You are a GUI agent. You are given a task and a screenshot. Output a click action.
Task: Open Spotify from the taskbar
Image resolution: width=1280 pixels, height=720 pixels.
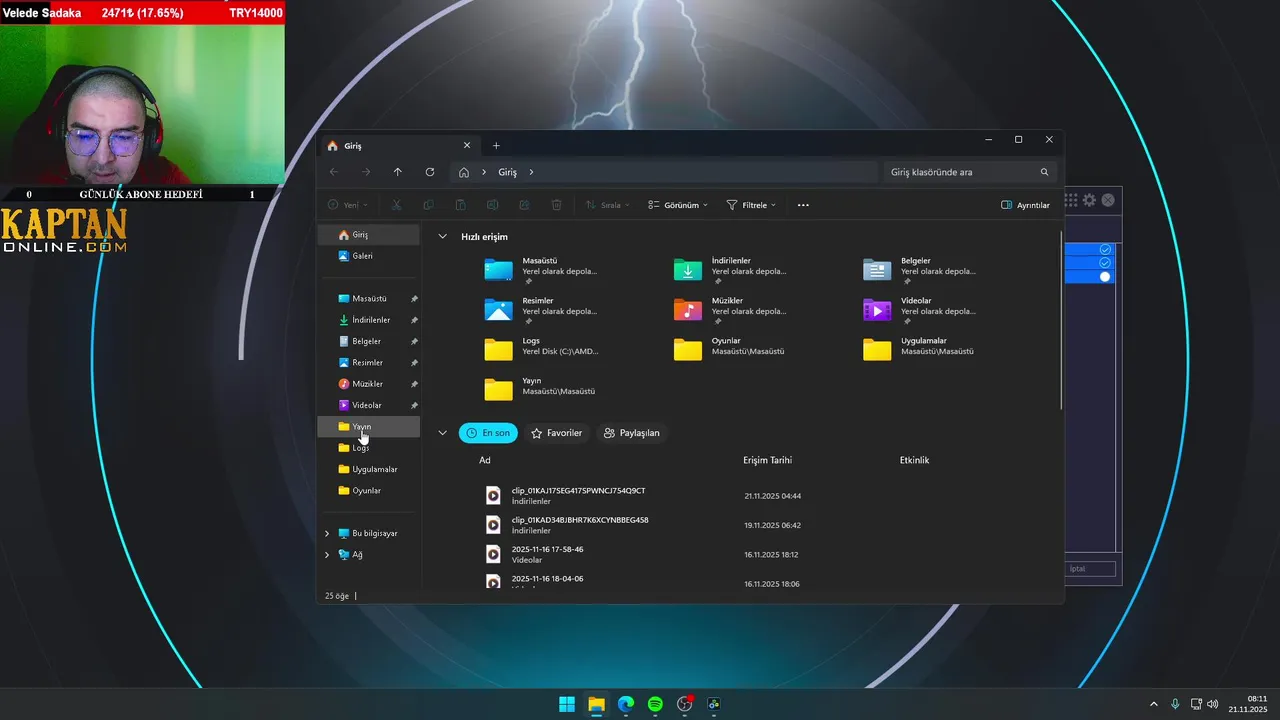tap(655, 704)
